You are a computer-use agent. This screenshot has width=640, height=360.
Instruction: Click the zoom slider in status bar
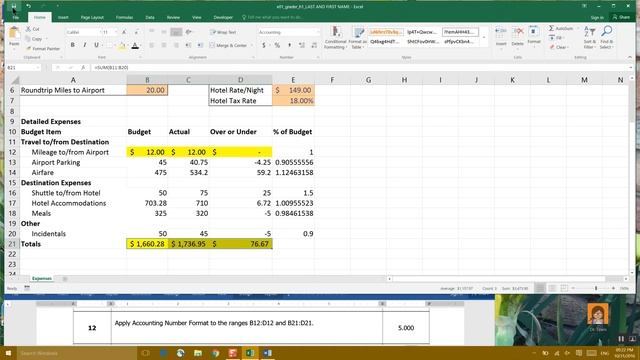click(596, 289)
